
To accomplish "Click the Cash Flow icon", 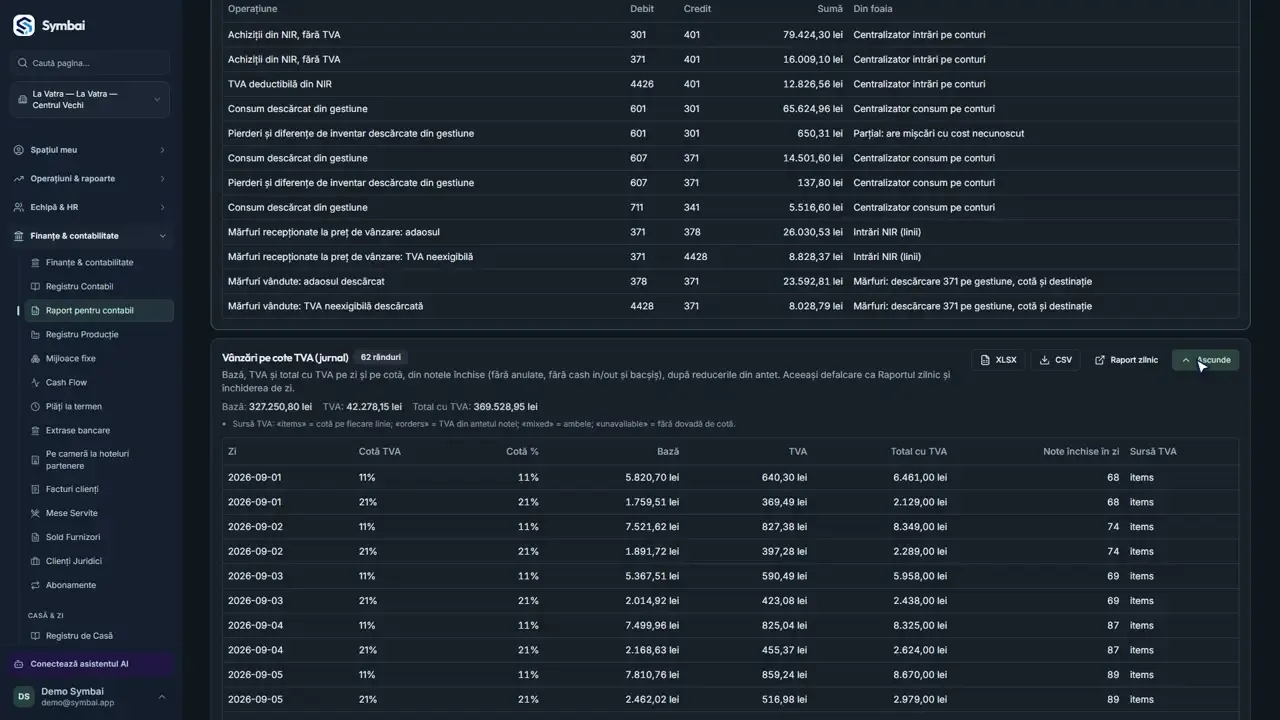I will (36, 383).
